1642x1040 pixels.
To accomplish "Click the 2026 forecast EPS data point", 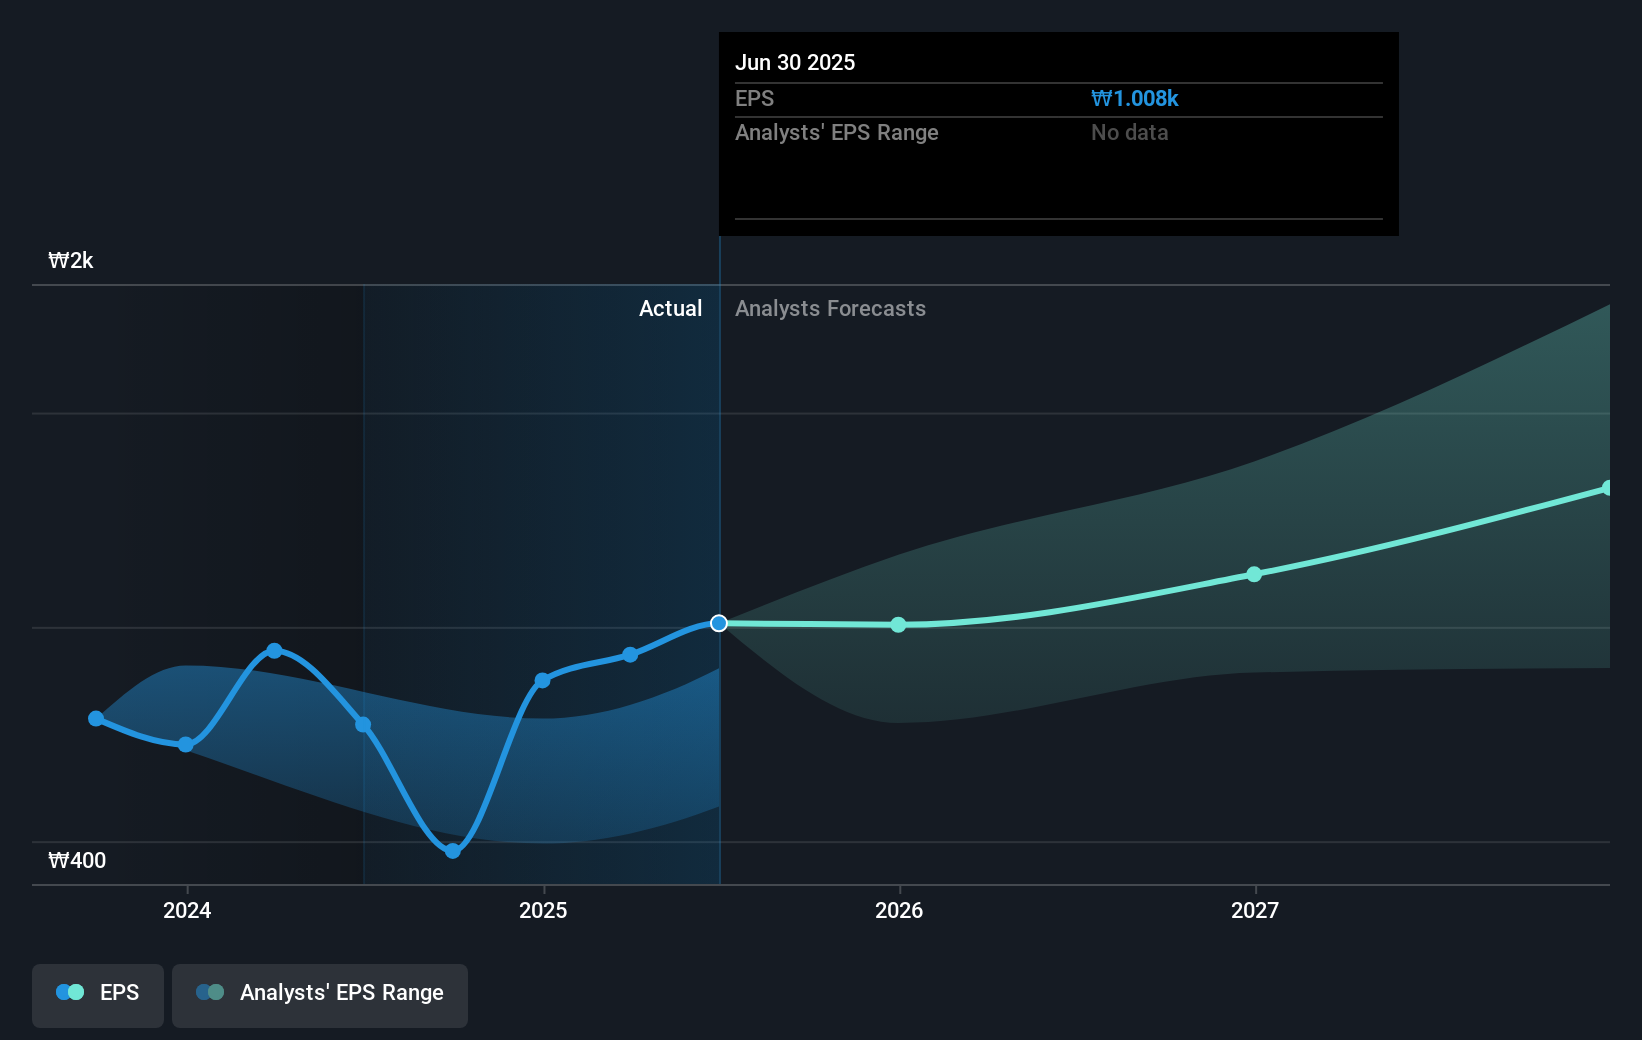I will tap(898, 625).
